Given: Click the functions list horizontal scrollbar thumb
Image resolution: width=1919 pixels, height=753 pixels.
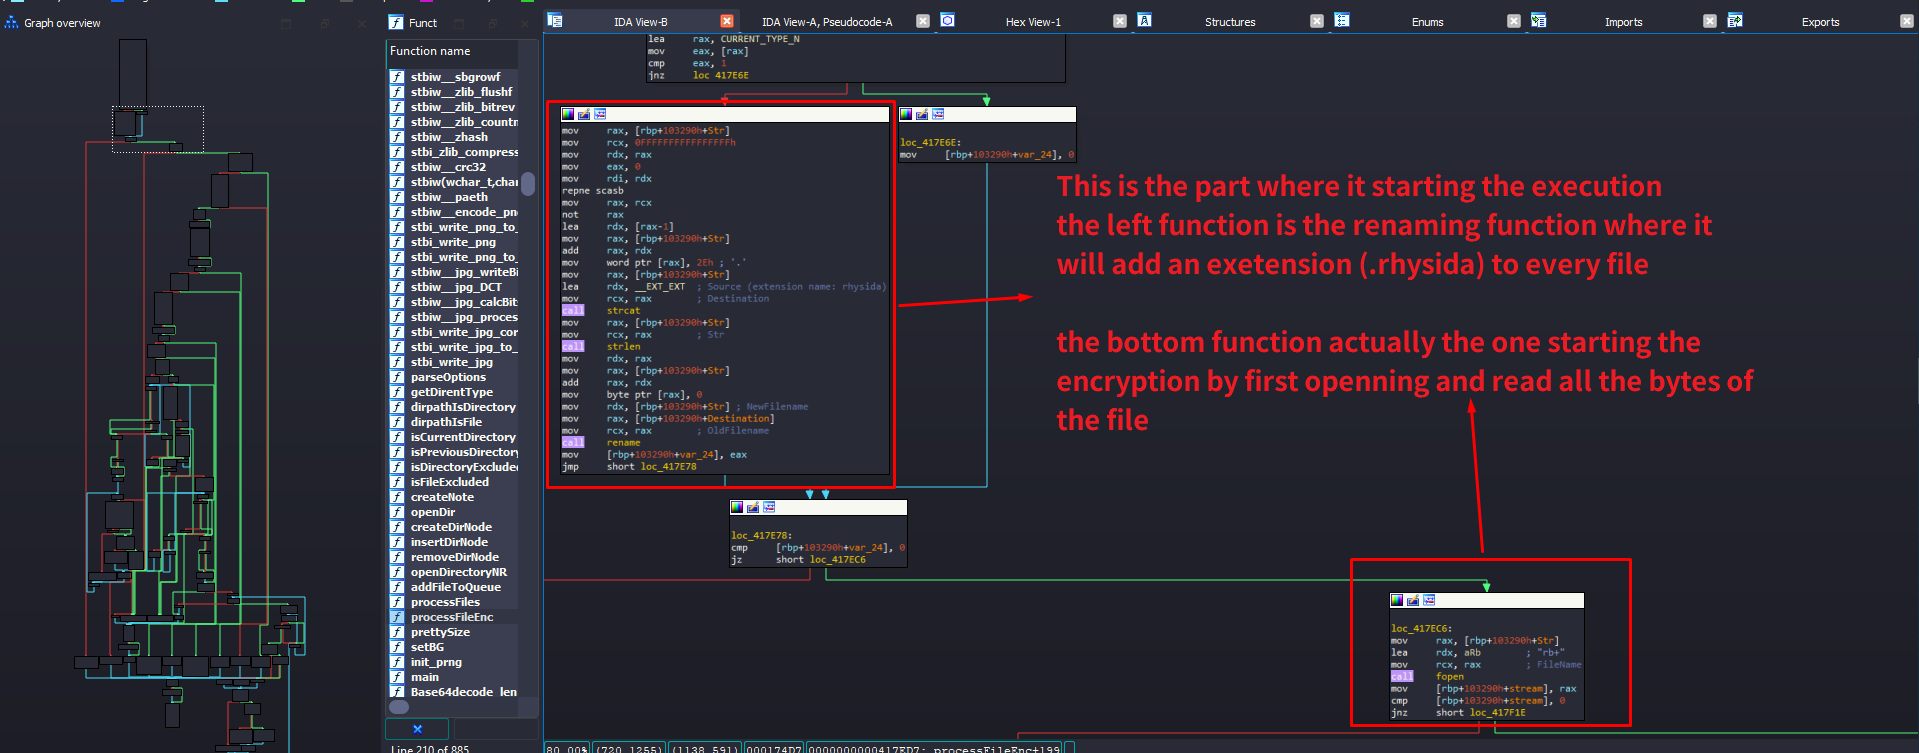Looking at the screenshot, I should tap(399, 707).
